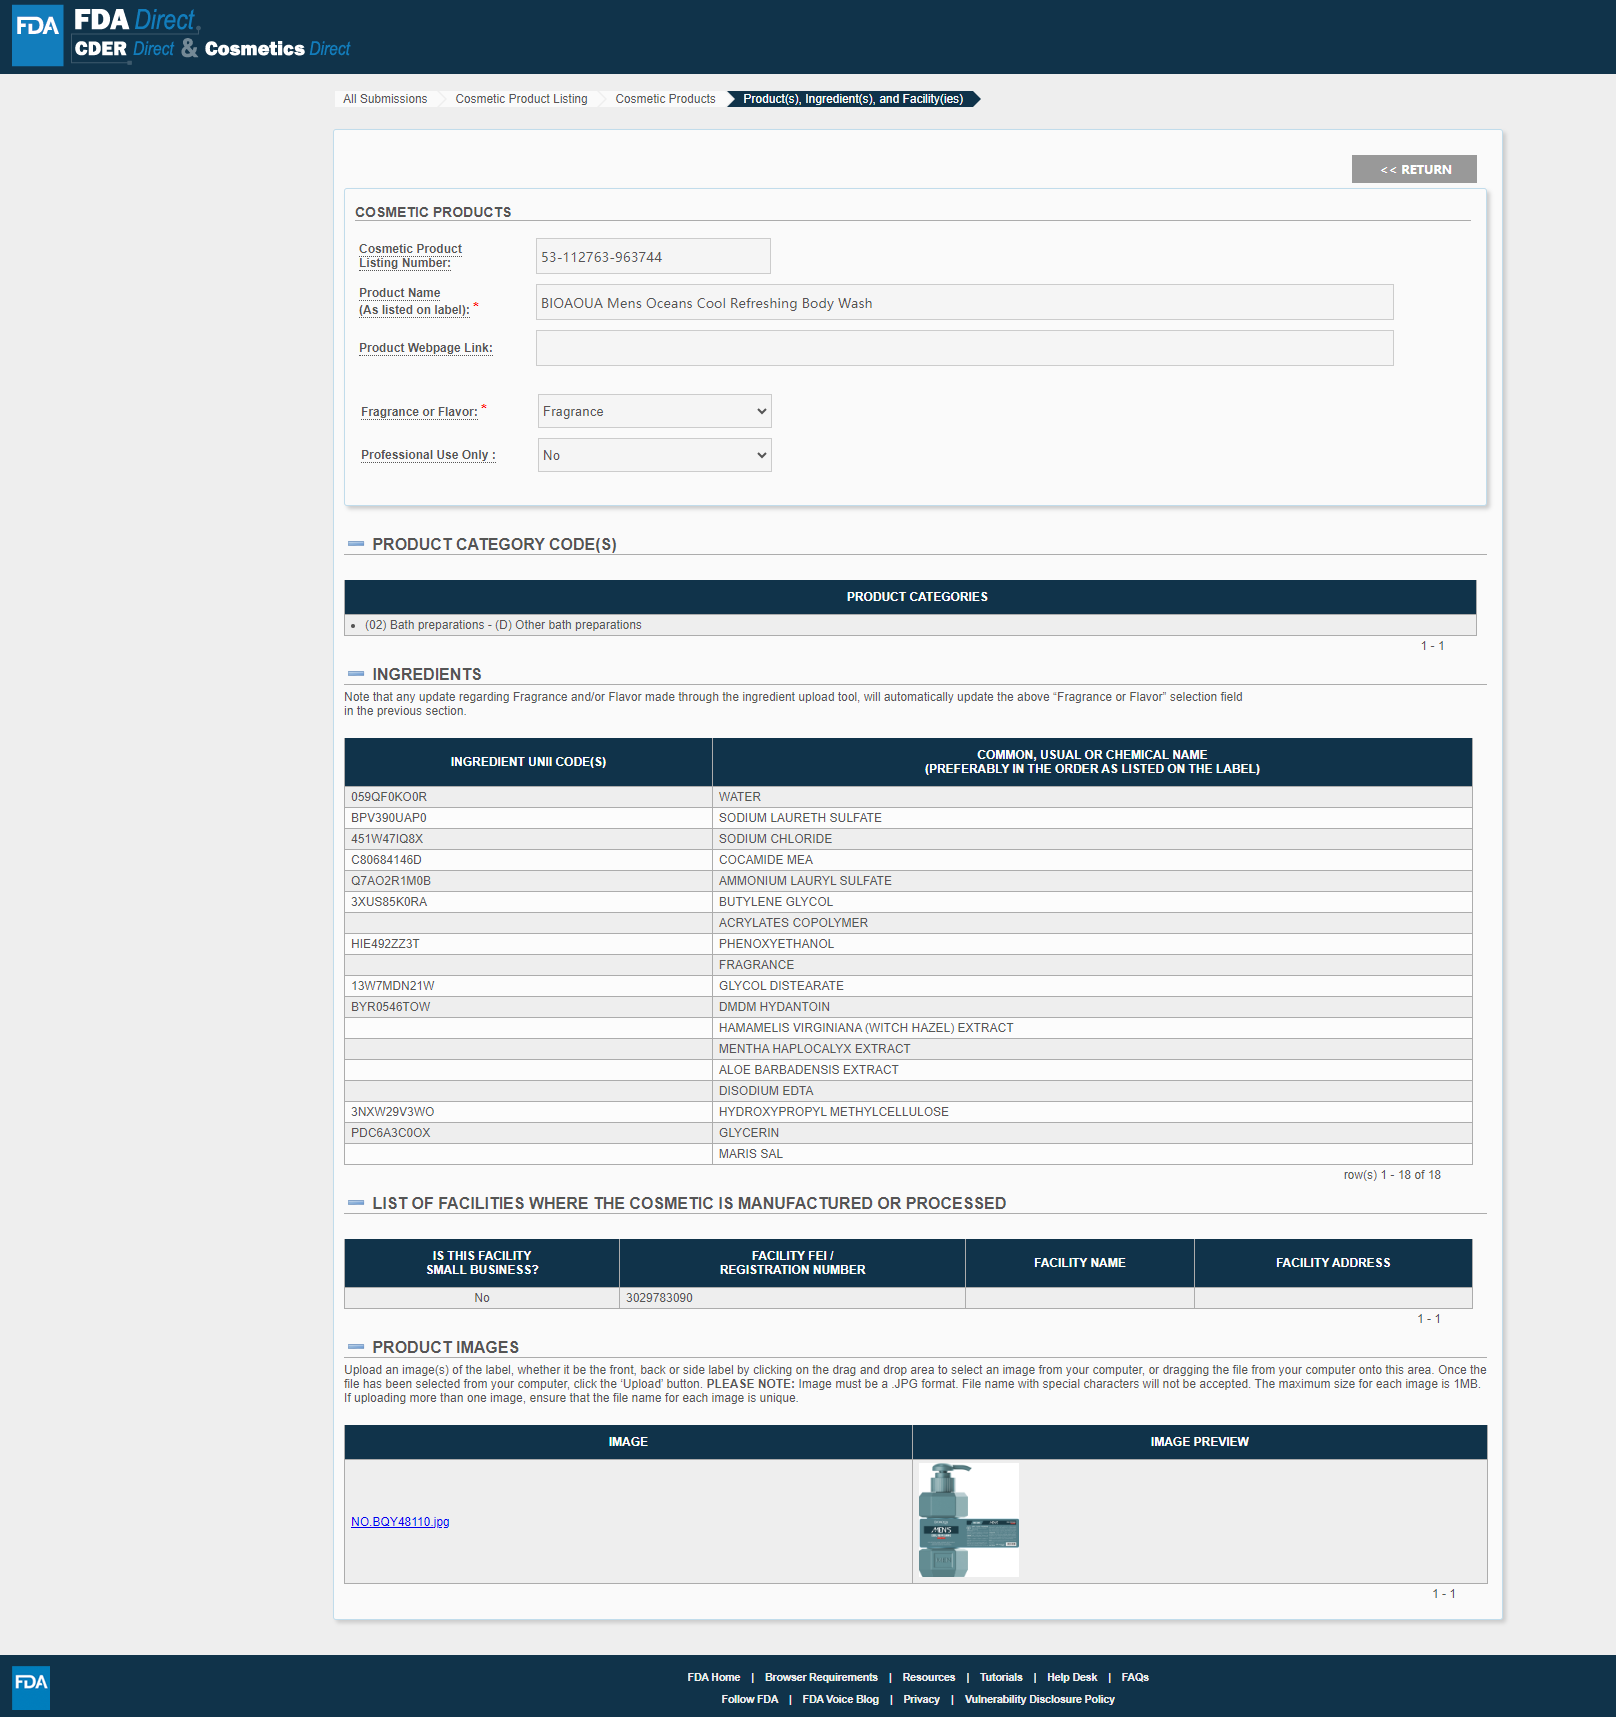Open the Tutorials footer link

click(1000, 1677)
